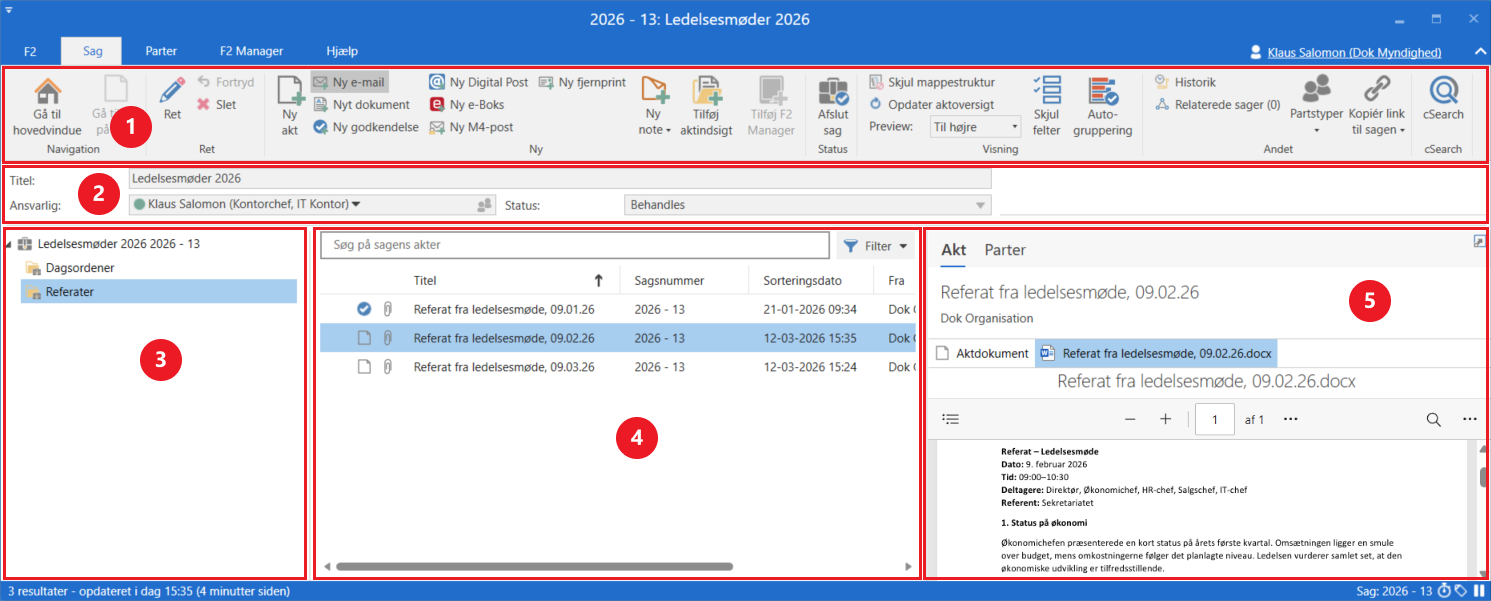
Task: Click Afslut sag icon
Action: click(832, 92)
